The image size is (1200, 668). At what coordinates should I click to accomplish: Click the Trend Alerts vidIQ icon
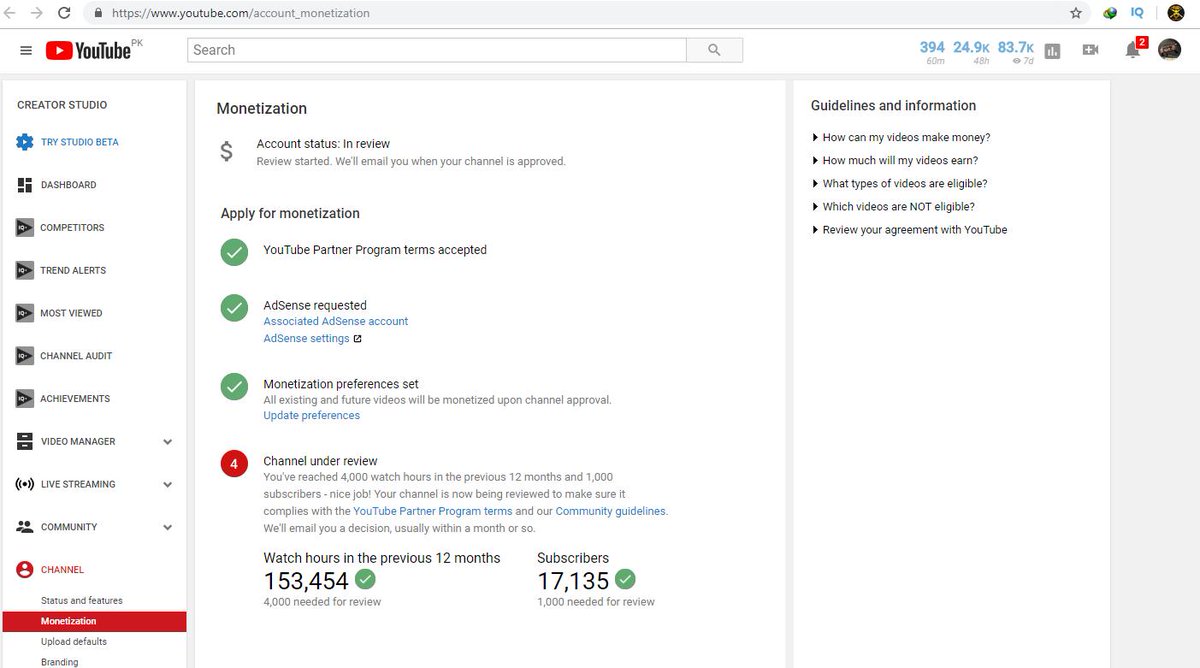pos(25,271)
